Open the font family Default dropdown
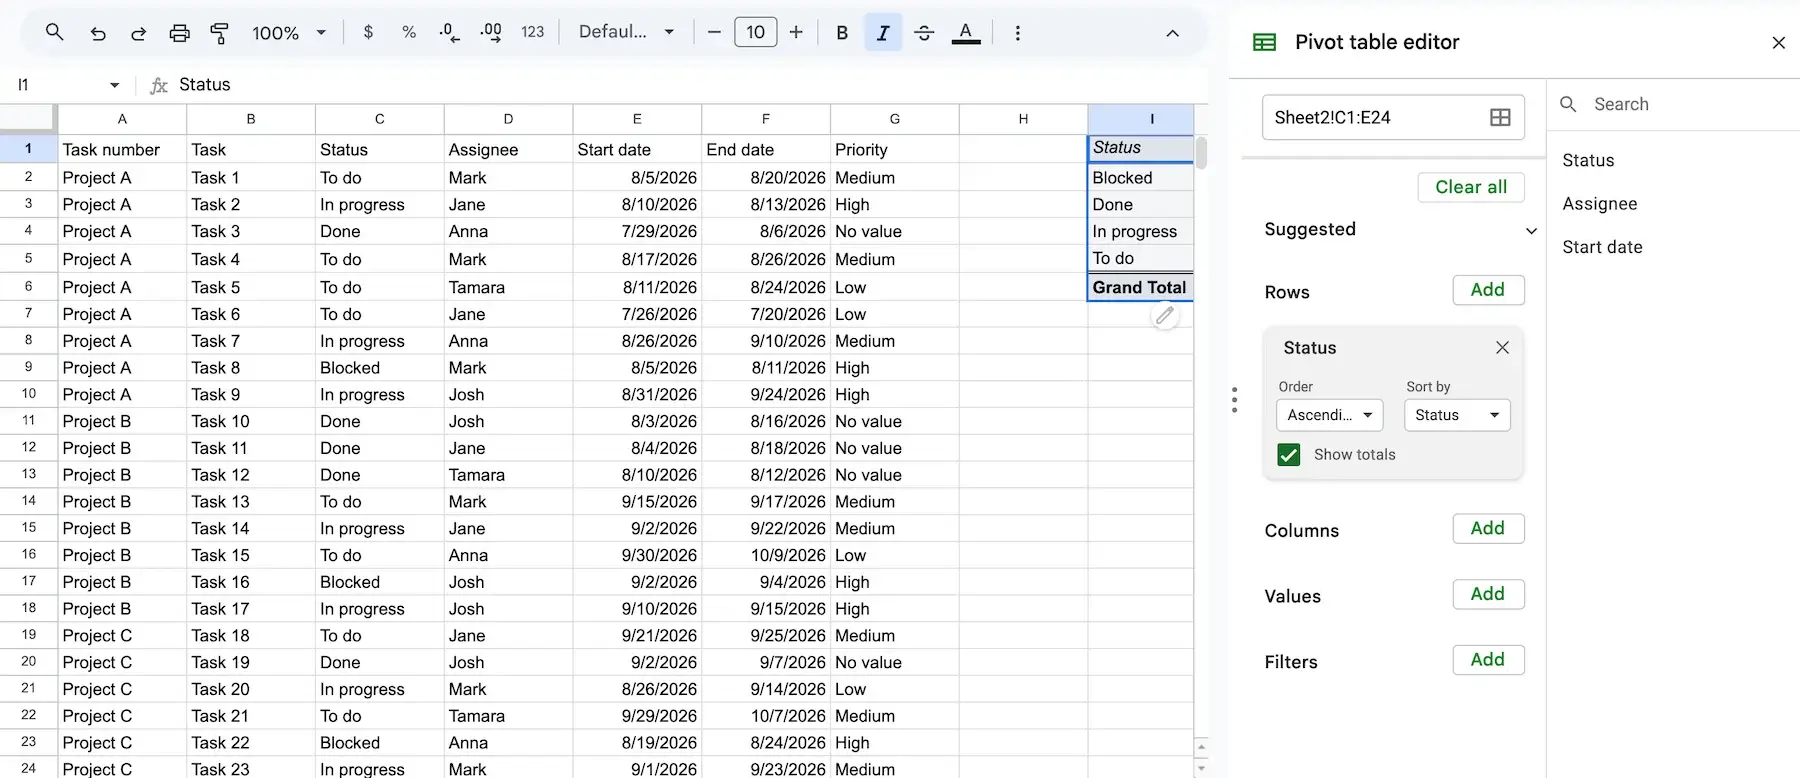The width and height of the screenshot is (1800, 778). pos(626,32)
